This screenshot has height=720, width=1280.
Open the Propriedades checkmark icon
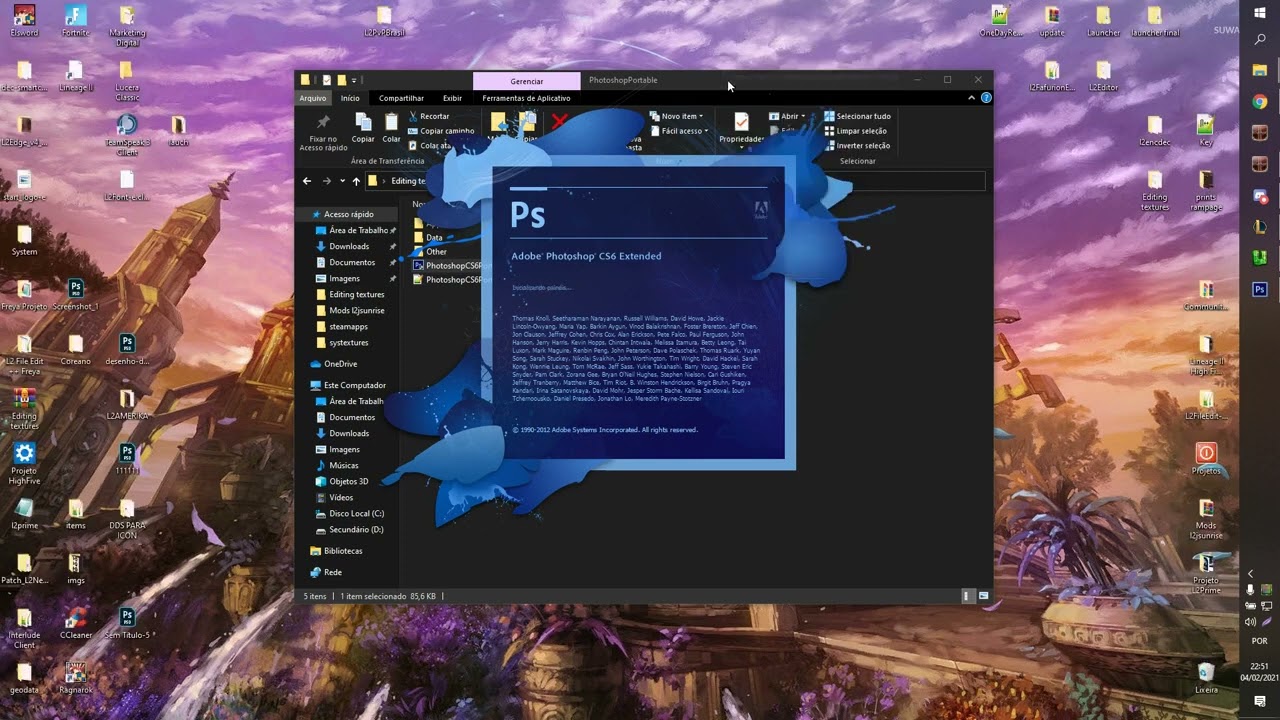point(741,122)
